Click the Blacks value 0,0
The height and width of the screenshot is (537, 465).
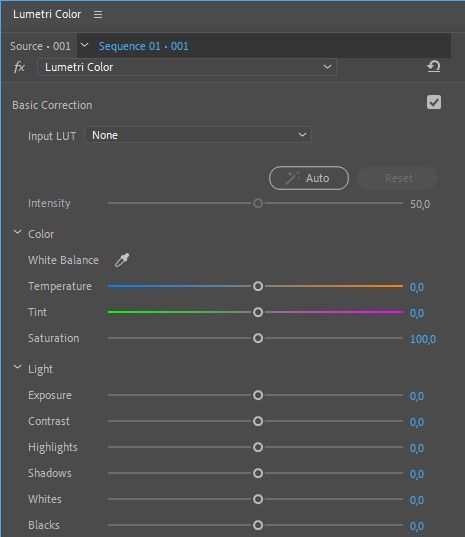tap(417, 526)
